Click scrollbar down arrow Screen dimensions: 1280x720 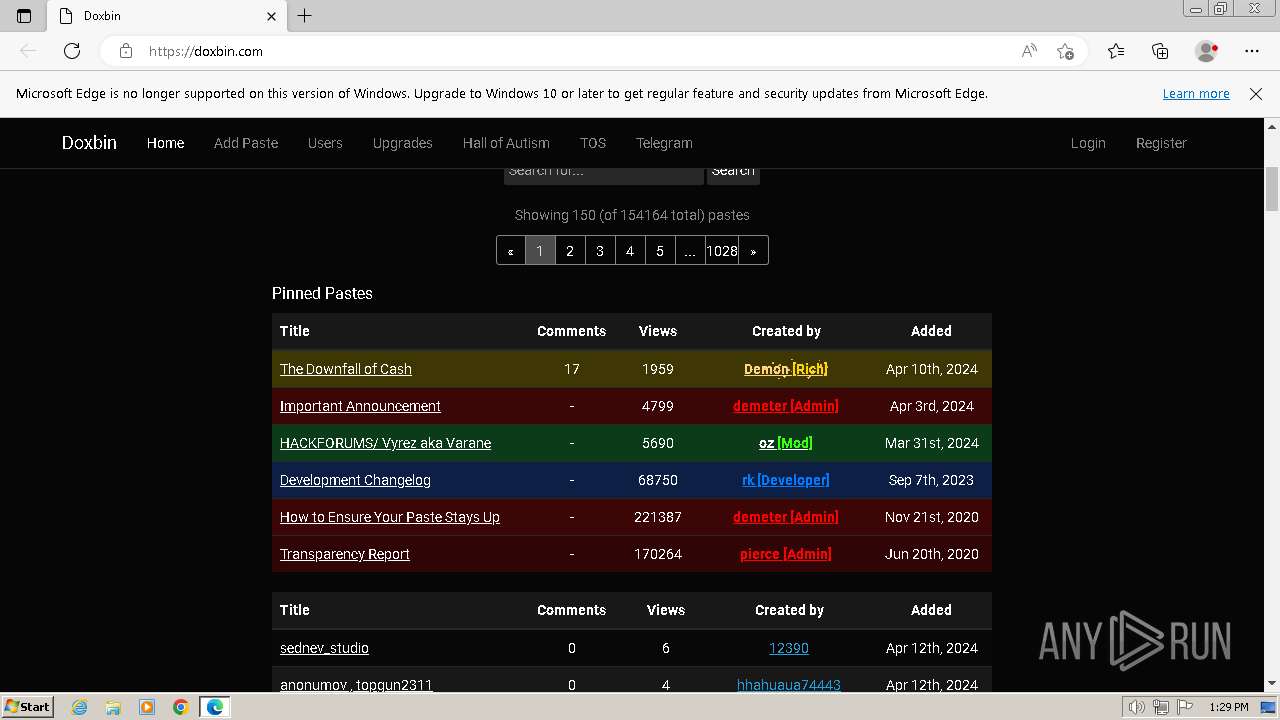pyautogui.click(x=1272, y=684)
